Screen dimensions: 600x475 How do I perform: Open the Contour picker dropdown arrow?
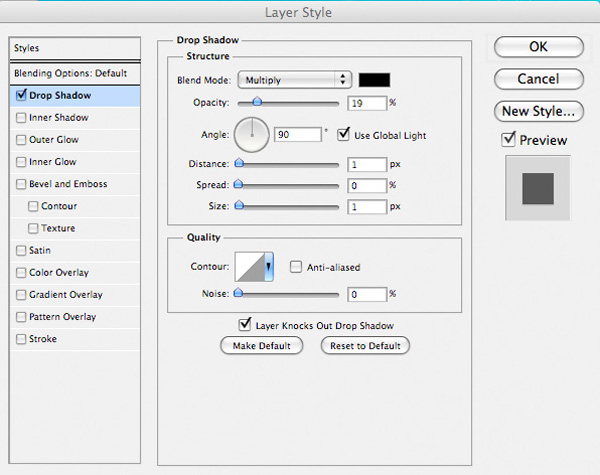click(269, 266)
